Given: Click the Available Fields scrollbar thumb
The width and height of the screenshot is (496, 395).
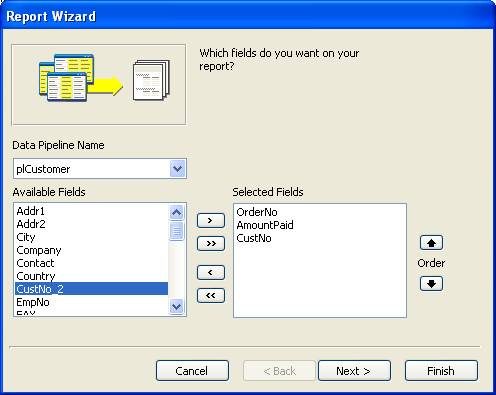Looking at the screenshot, I should click(x=176, y=231).
